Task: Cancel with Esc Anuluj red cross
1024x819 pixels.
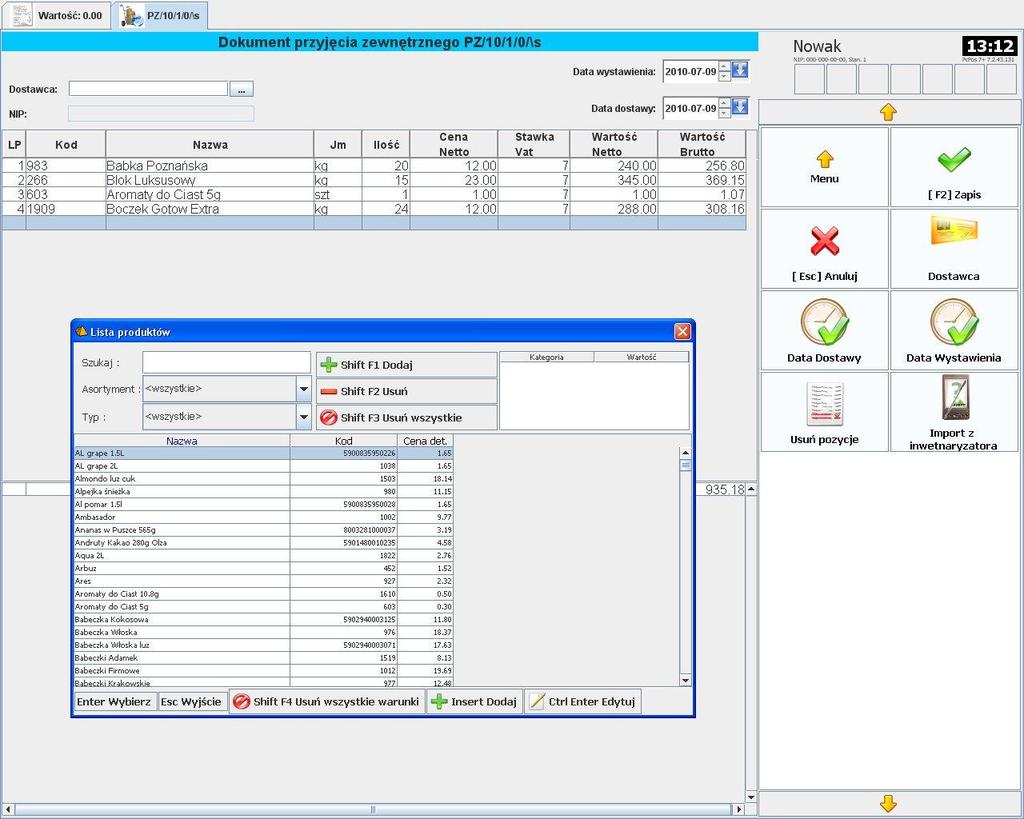Action: click(824, 249)
